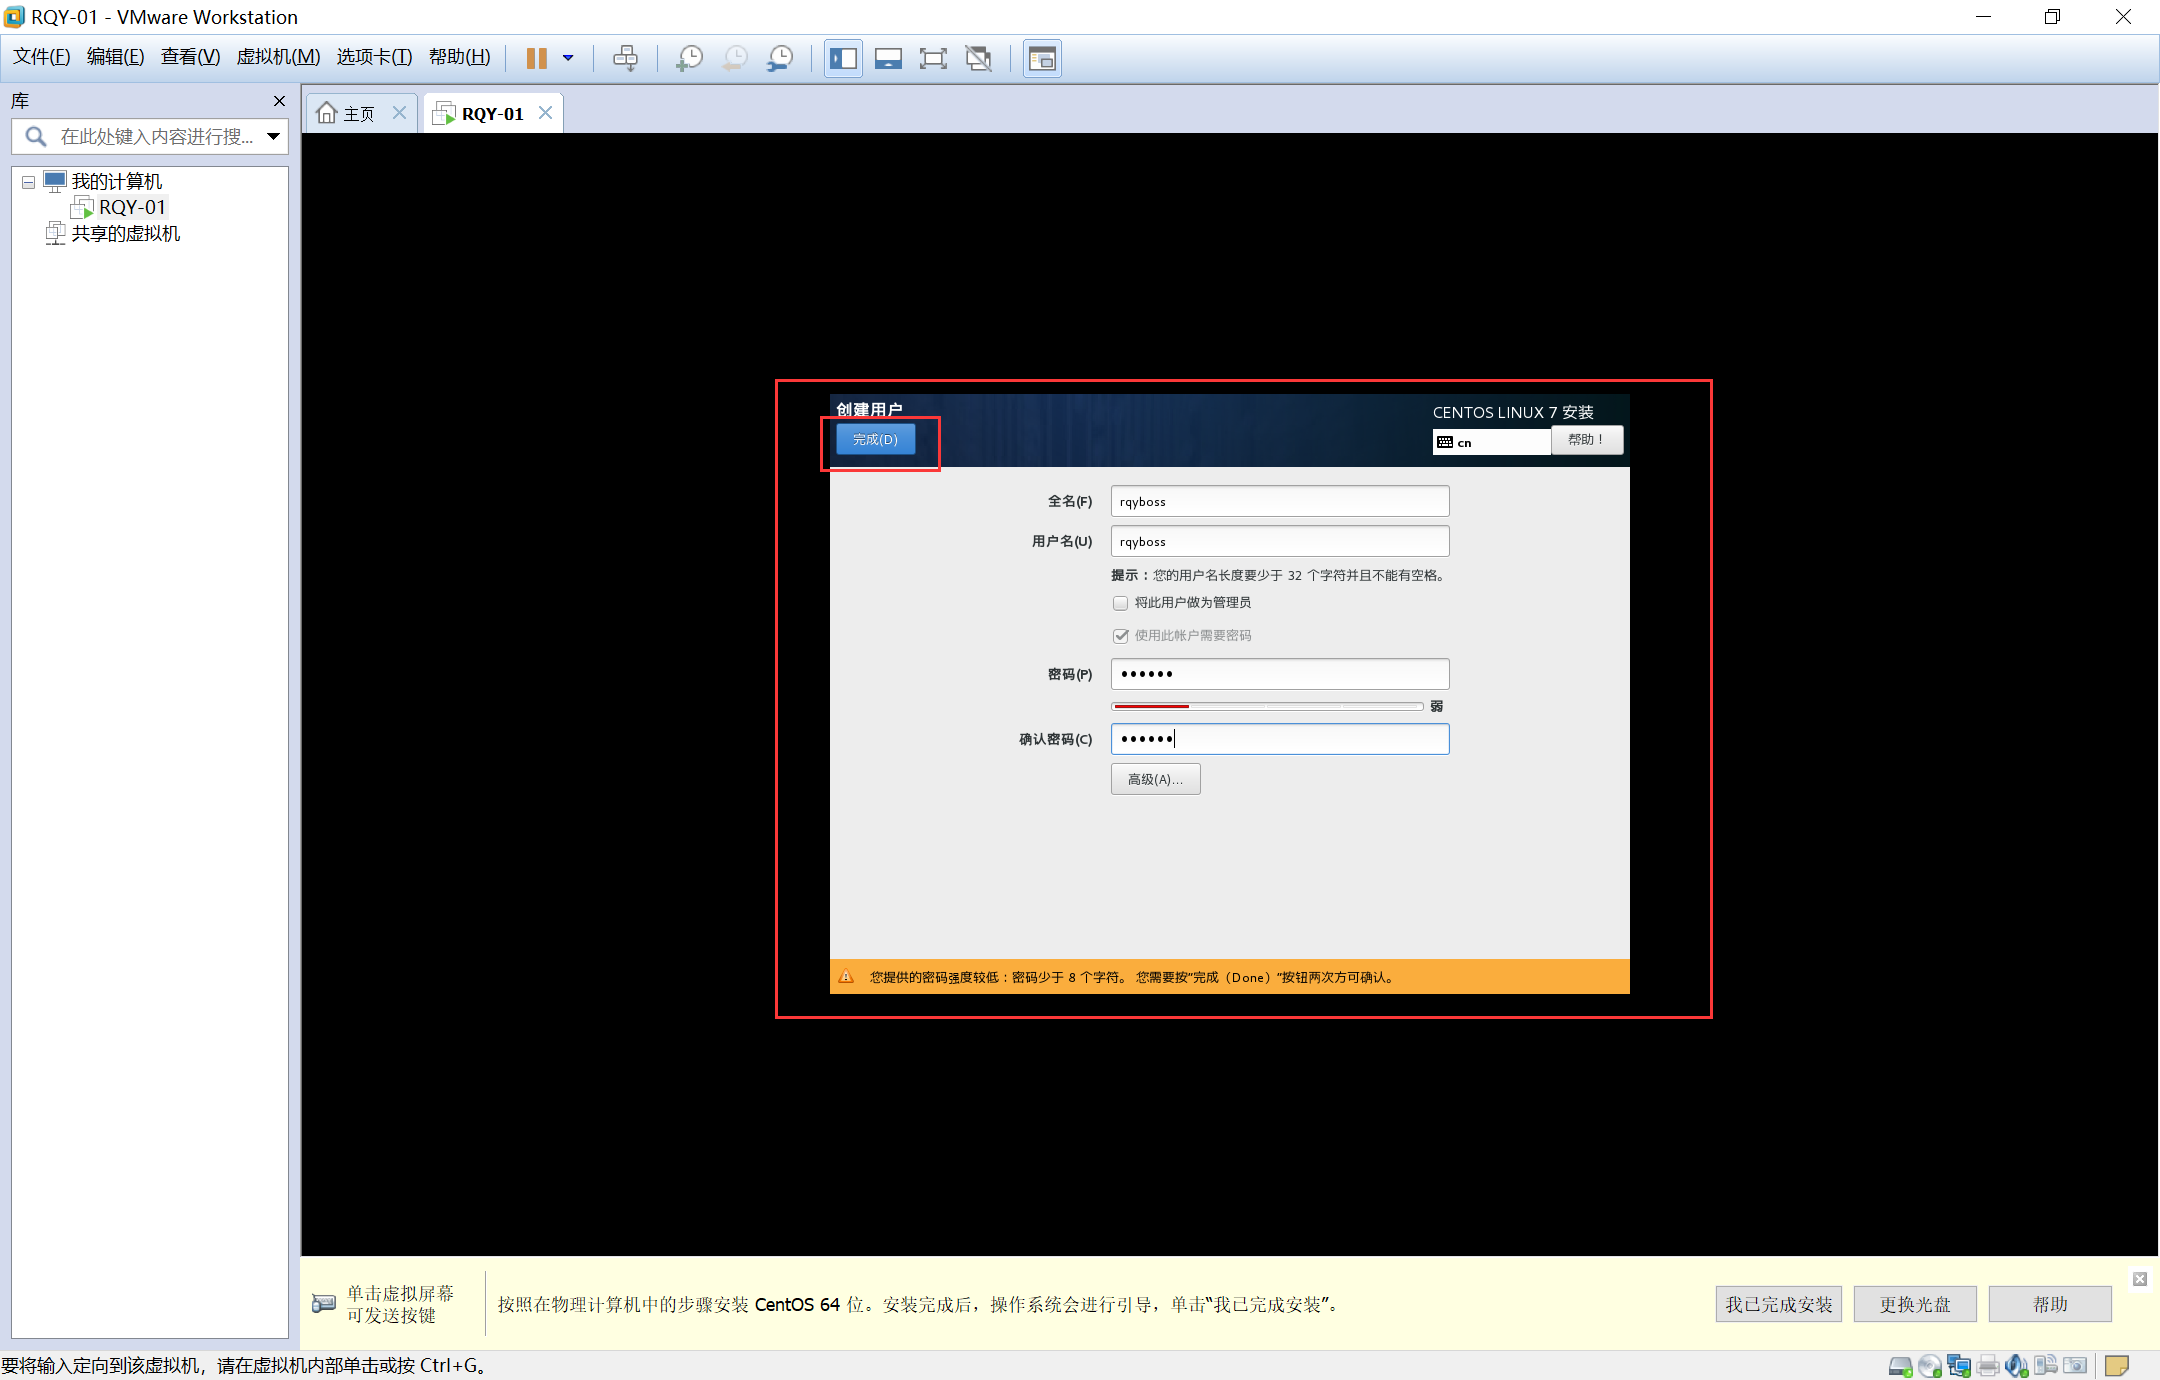Click the 确认密码(C) confirm password field
The height and width of the screenshot is (1380, 2160).
[x=1280, y=739]
